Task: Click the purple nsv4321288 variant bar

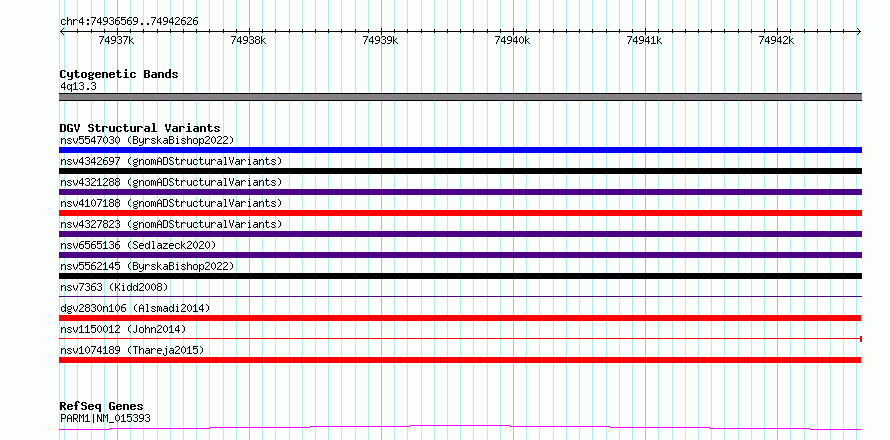Action: pos(460,192)
